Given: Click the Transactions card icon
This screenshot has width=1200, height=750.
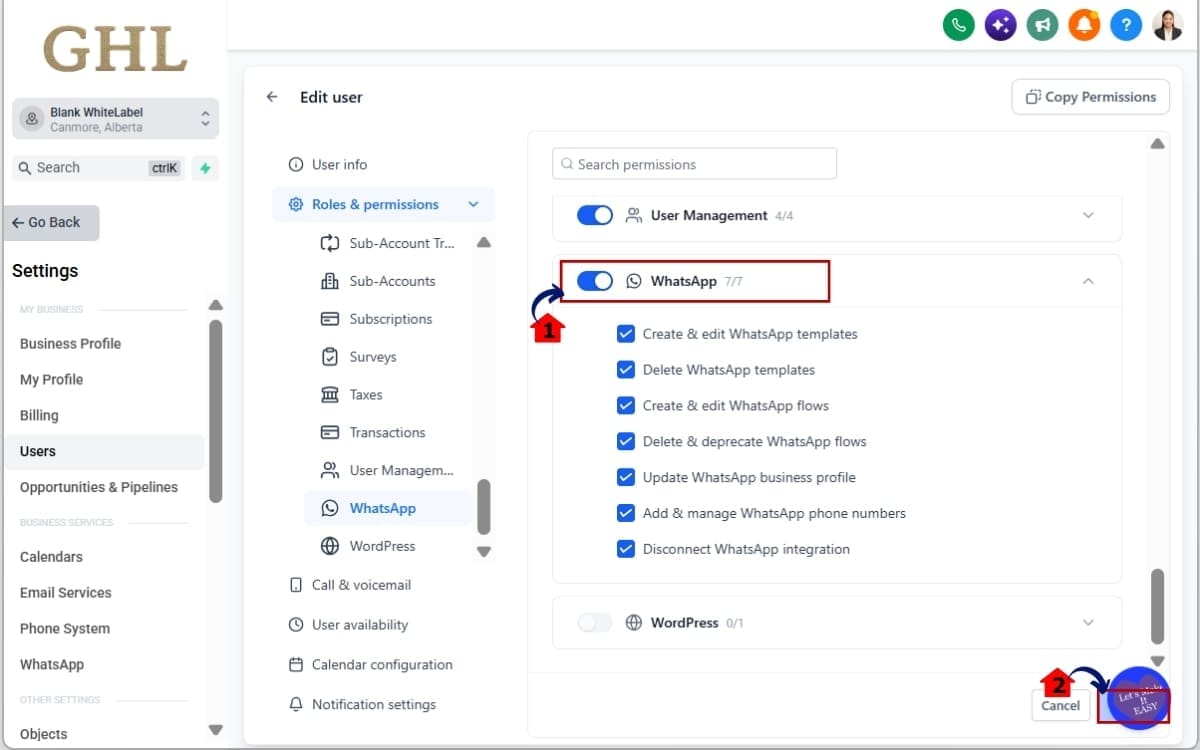Looking at the screenshot, I should [330, 433].
